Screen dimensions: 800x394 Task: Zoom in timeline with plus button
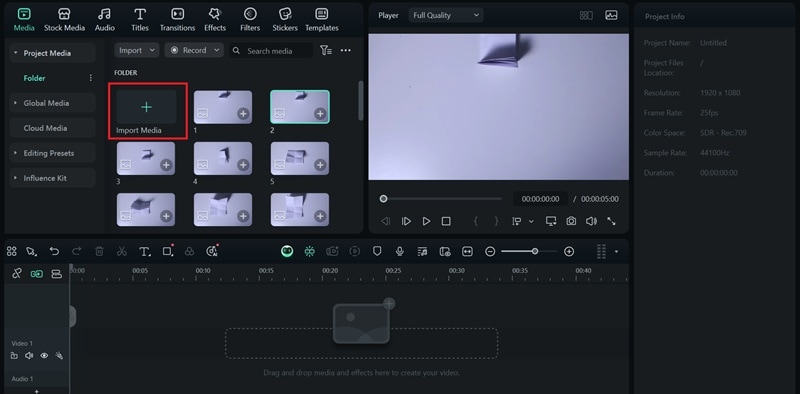569,251
